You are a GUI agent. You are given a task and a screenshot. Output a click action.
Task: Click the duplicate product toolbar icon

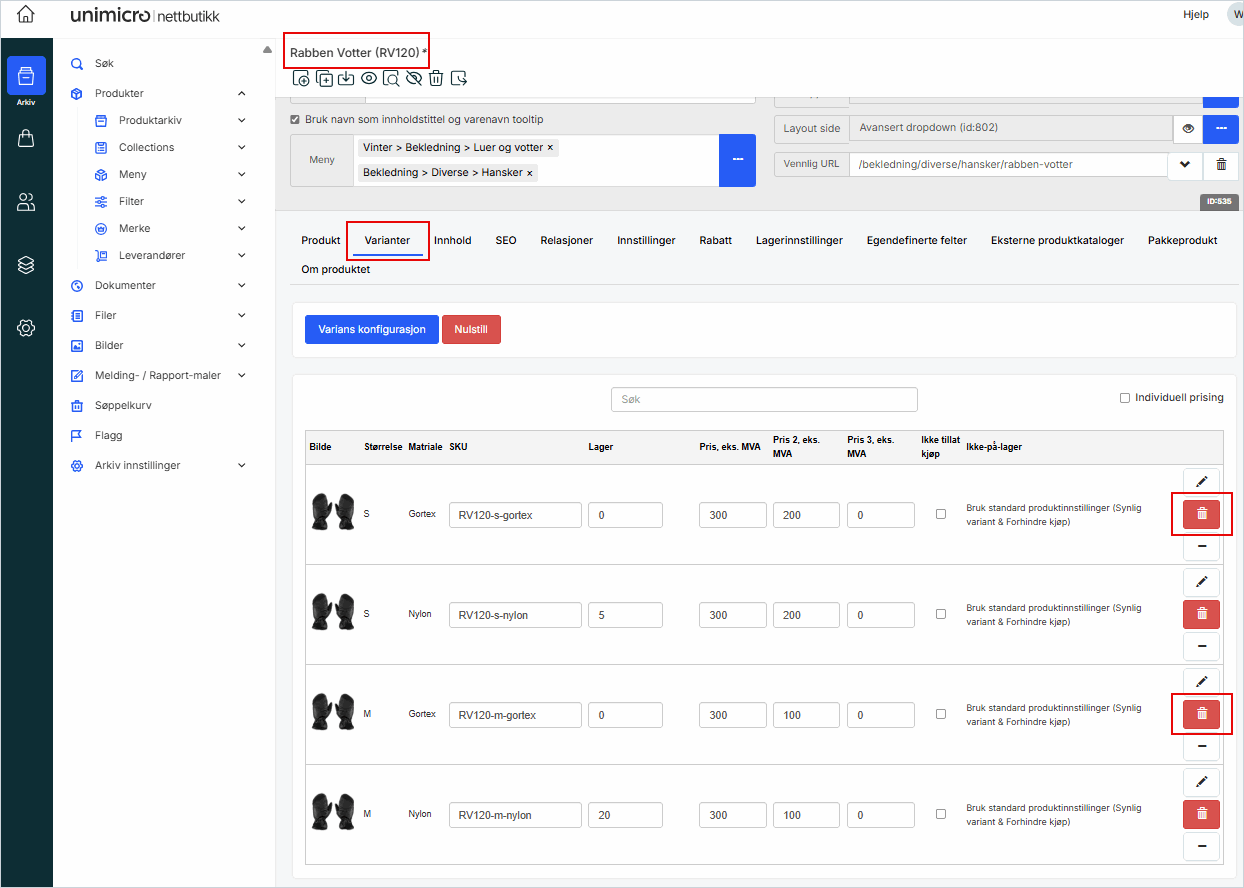(x=323, y=78)
